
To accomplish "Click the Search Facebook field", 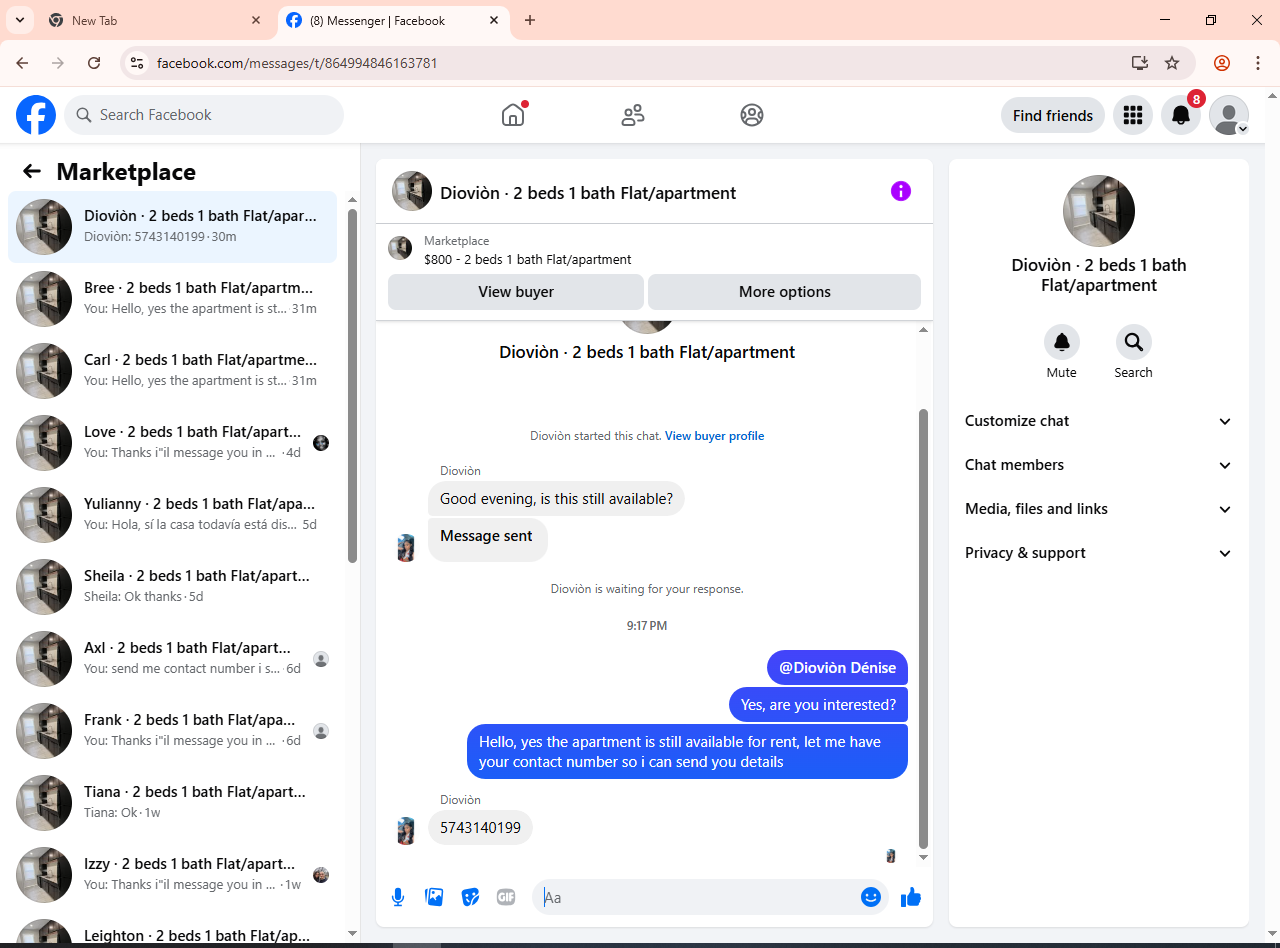I will (x=204, y=115).
